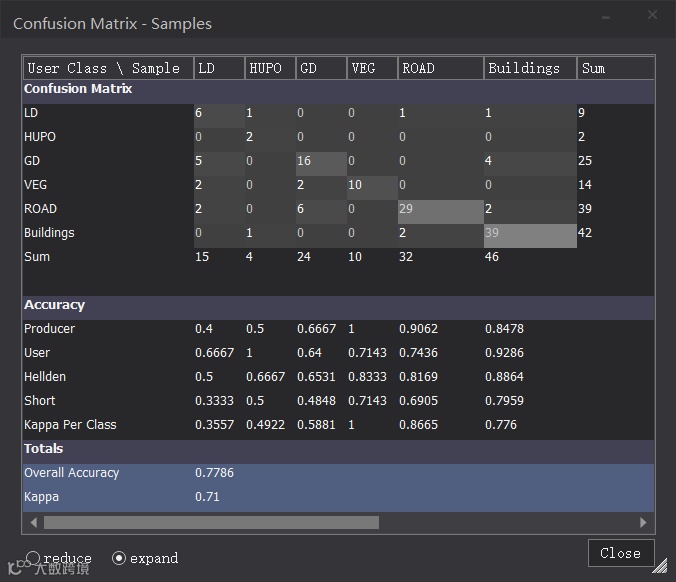Click Producer accuracy value 0.4
The width and height of the screenshot is (676, 582).
click(204, 329)
